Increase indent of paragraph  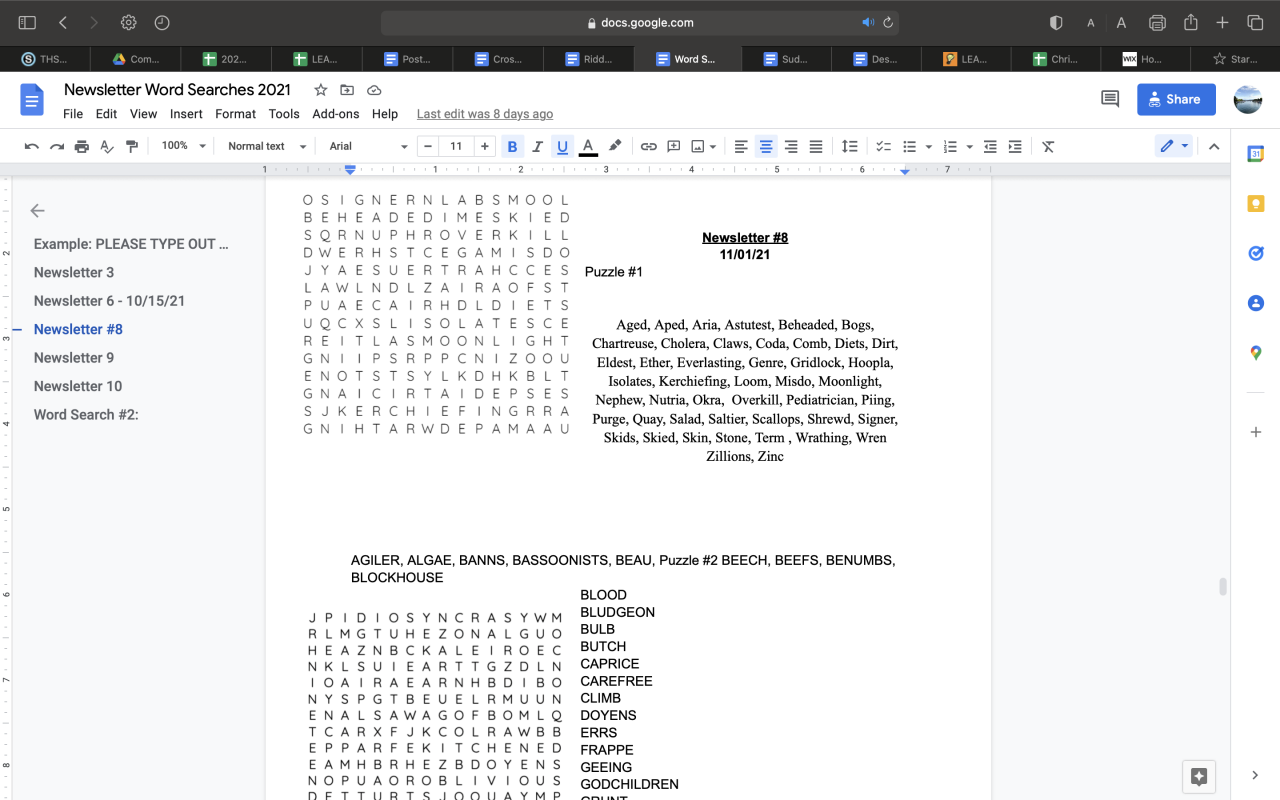[x=1015, y=146]
